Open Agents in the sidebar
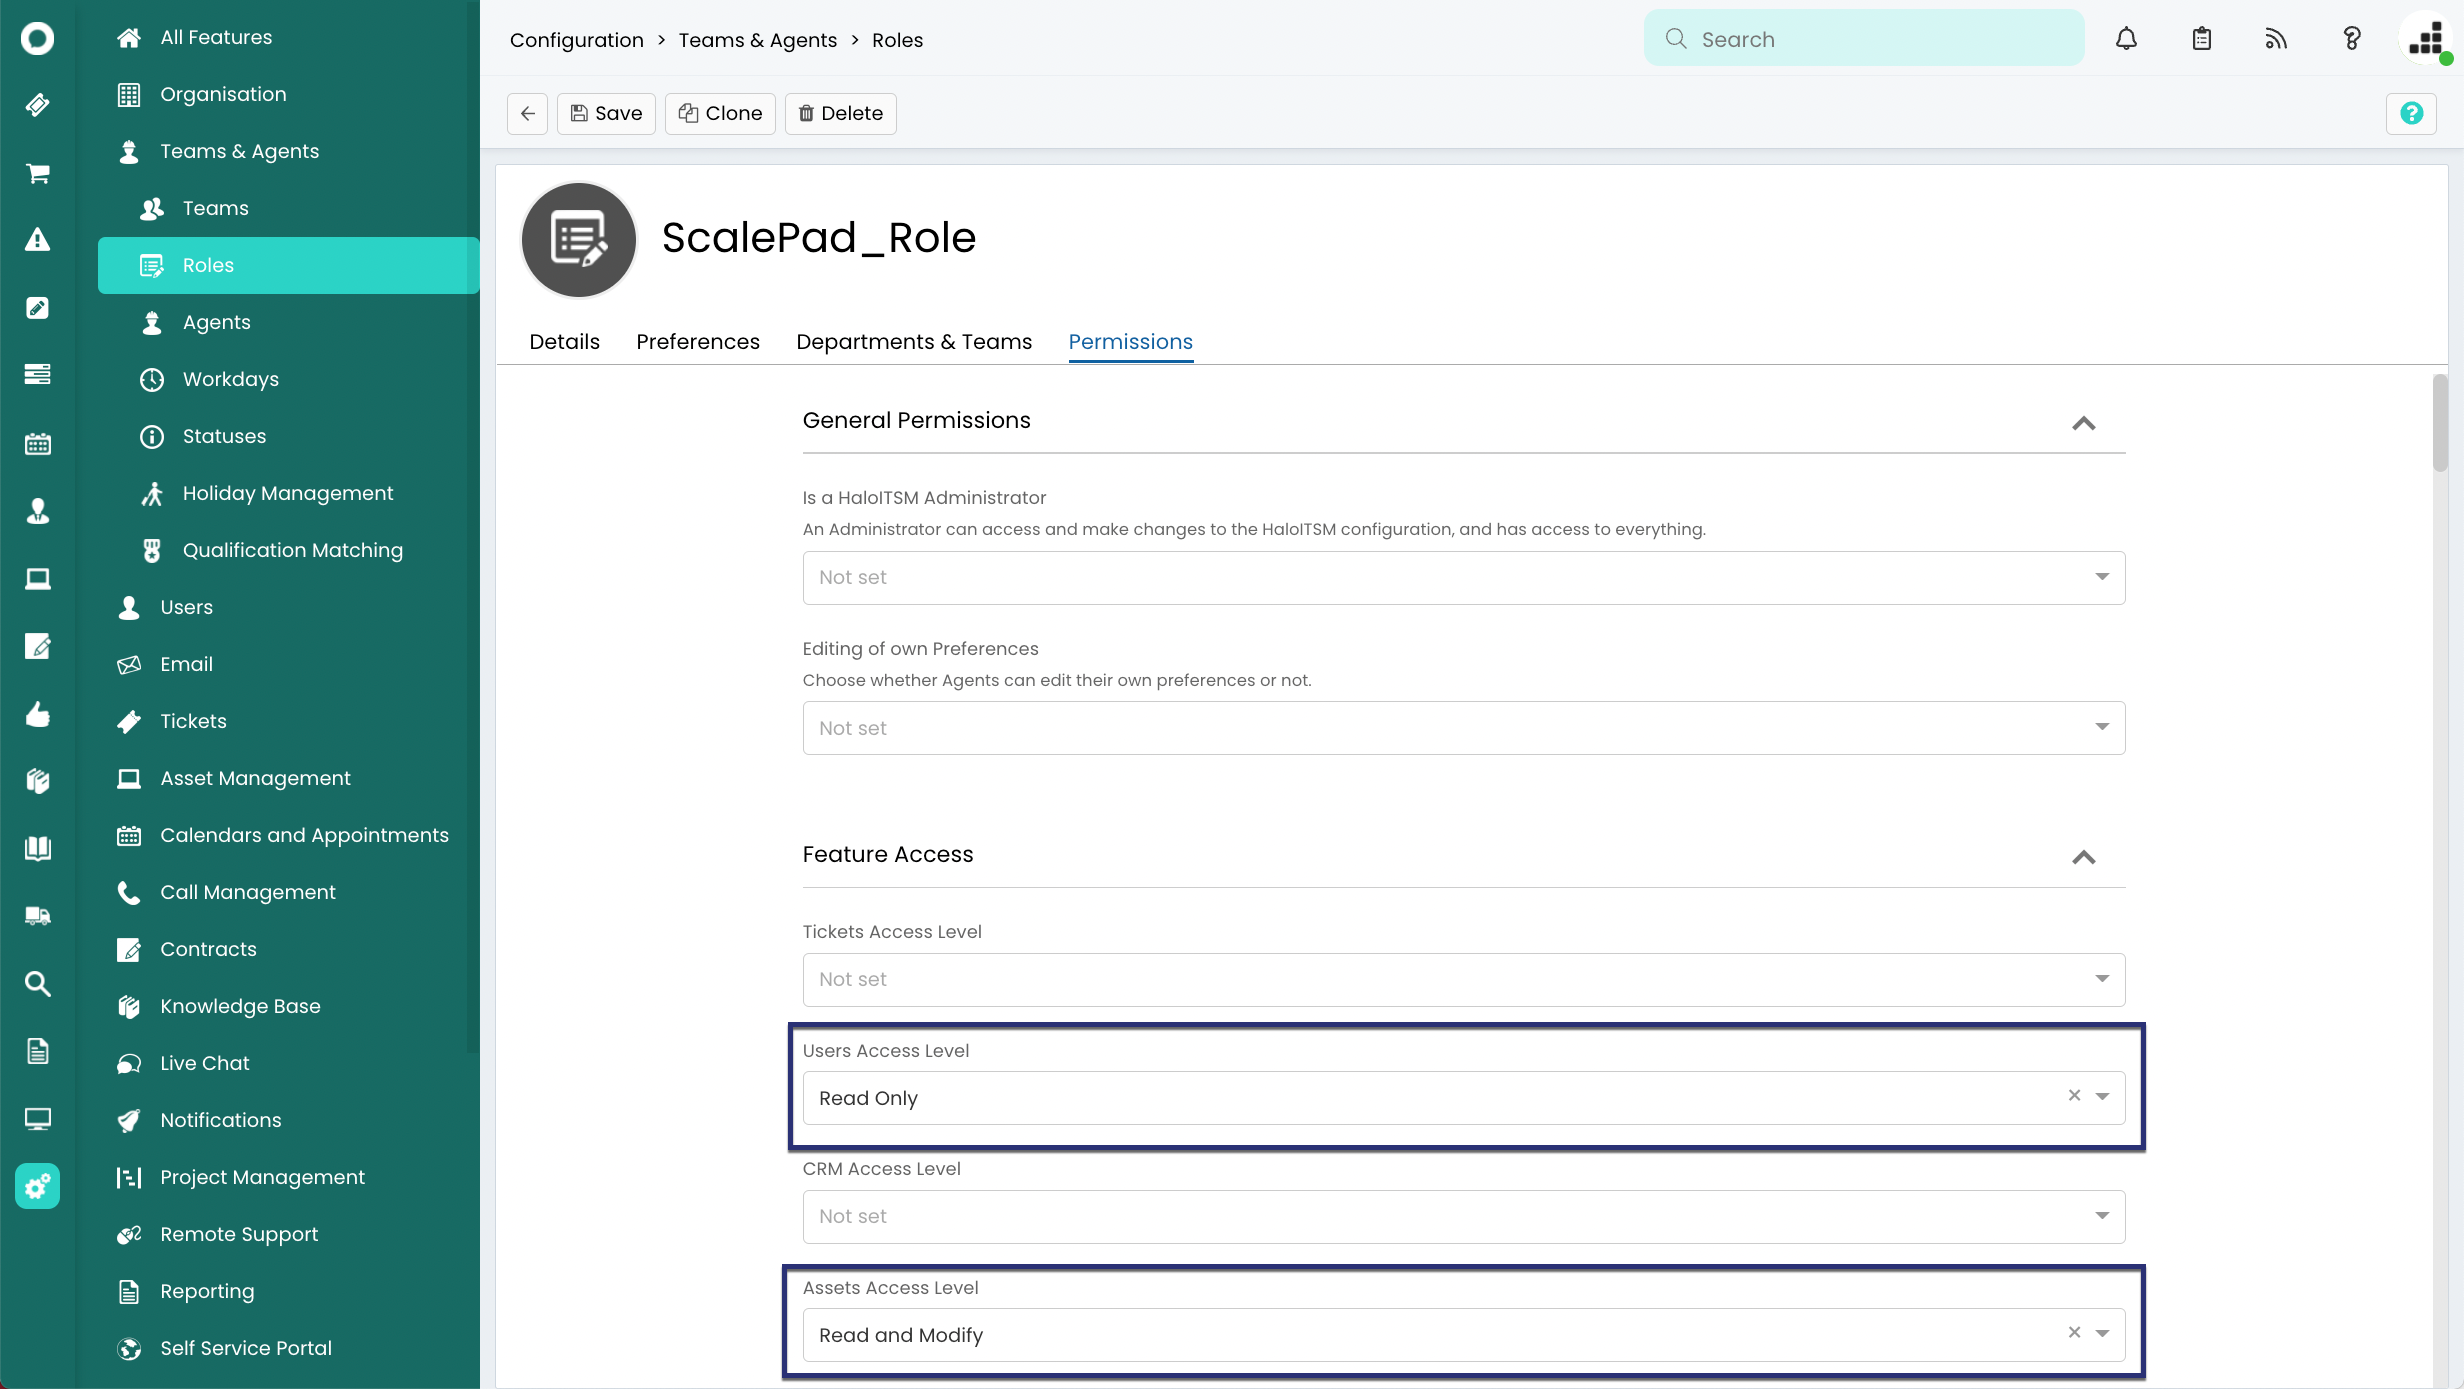This screenshot has height=1389, width=2464. click(x=288, y=322)
